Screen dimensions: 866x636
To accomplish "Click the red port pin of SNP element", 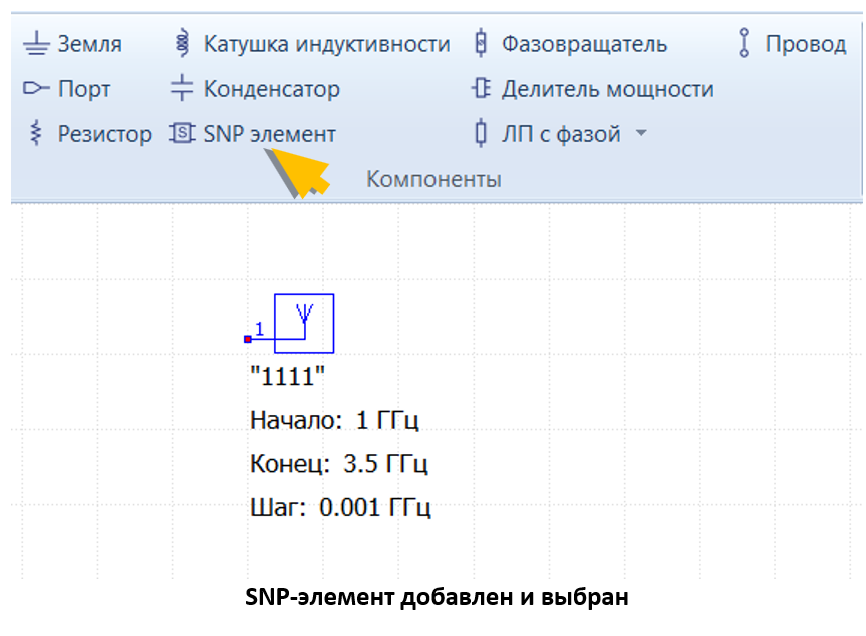I will tap(248, 339).
